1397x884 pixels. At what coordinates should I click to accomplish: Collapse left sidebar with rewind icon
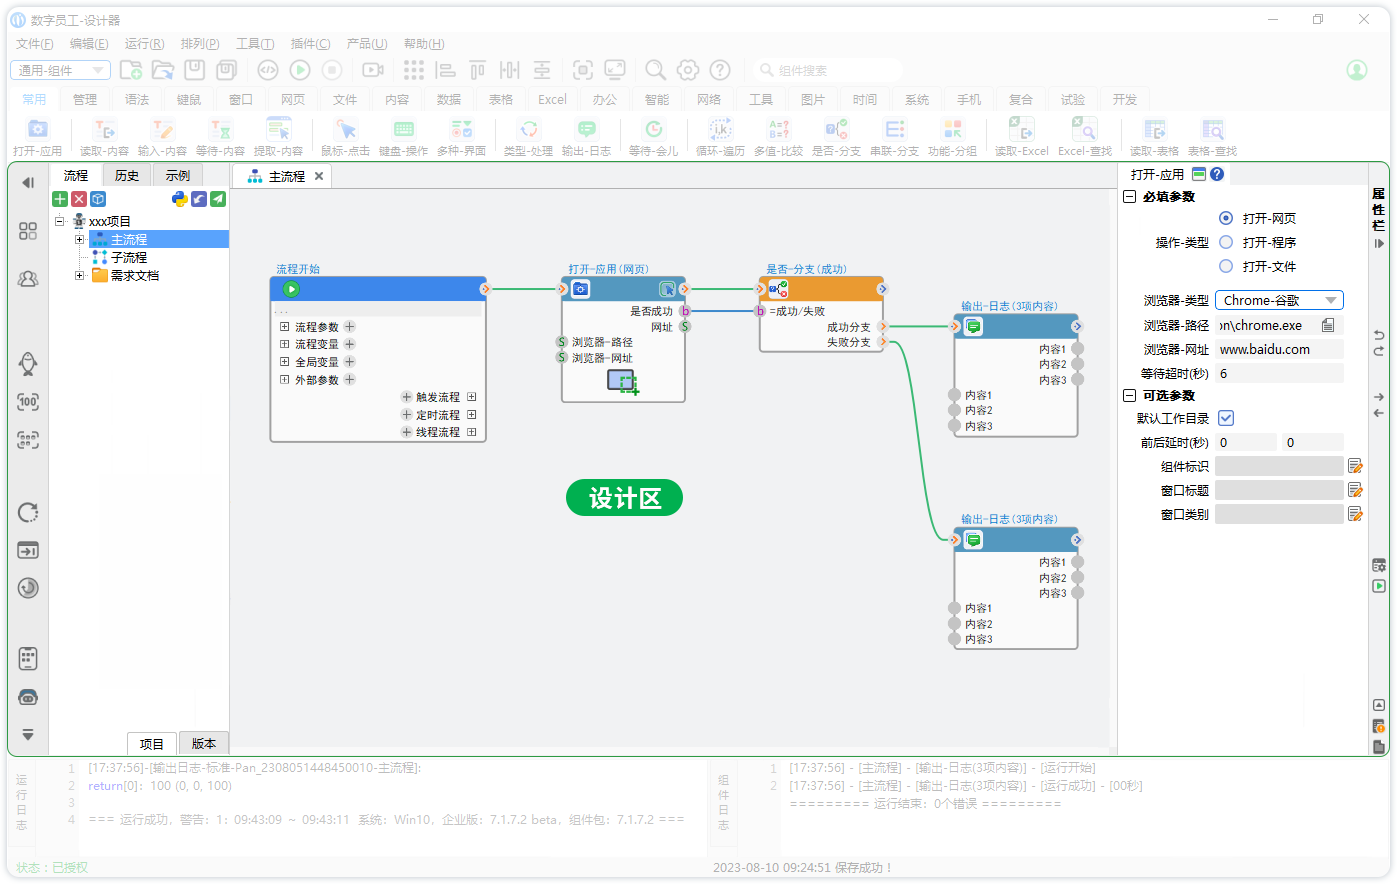point(28,182)
